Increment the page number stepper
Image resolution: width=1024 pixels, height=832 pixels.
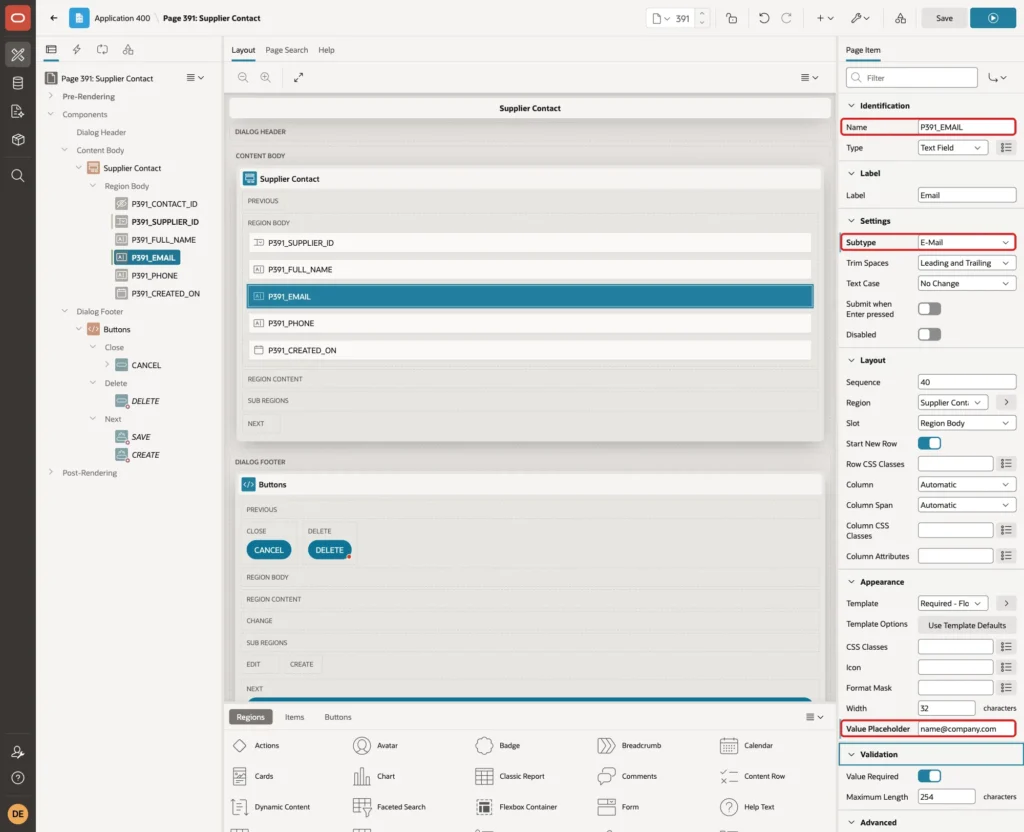[702, 14]
